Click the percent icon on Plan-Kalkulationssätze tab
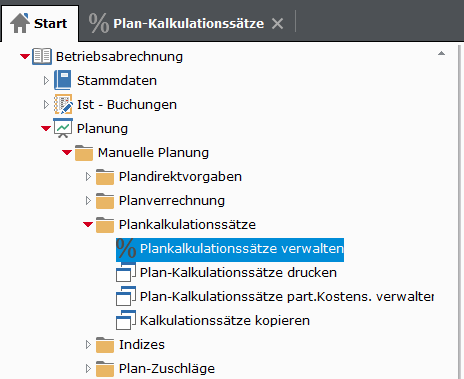 coord(99,23)
